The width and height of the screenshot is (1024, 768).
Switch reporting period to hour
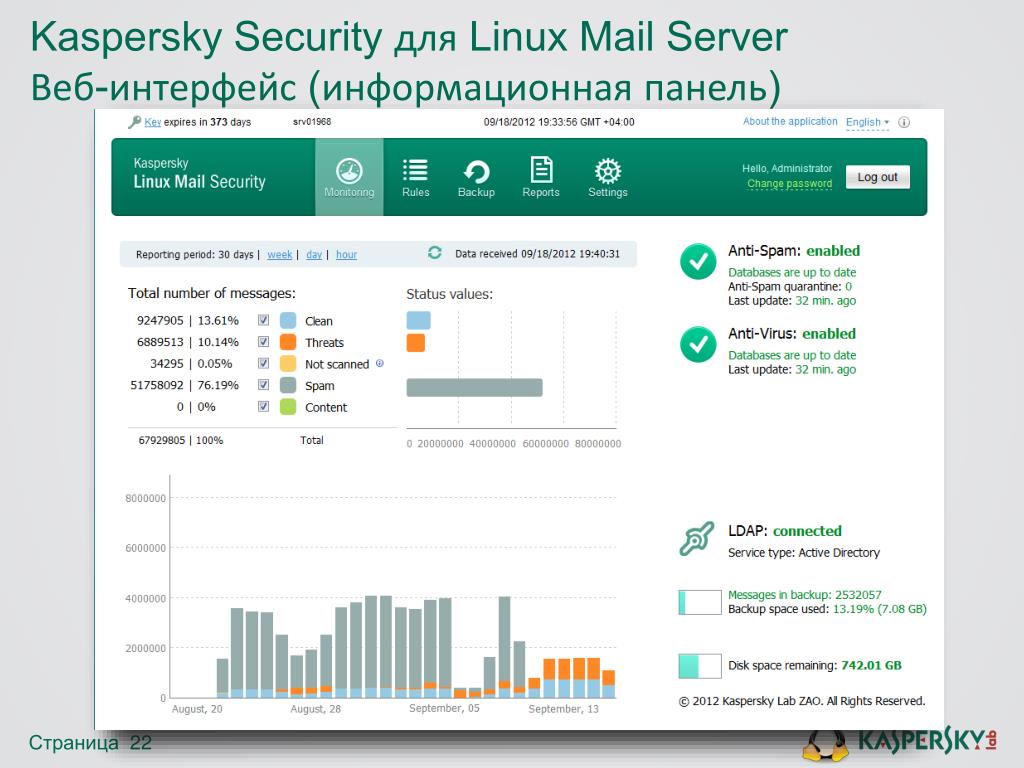pyautogui.click(x=346, y=255)
